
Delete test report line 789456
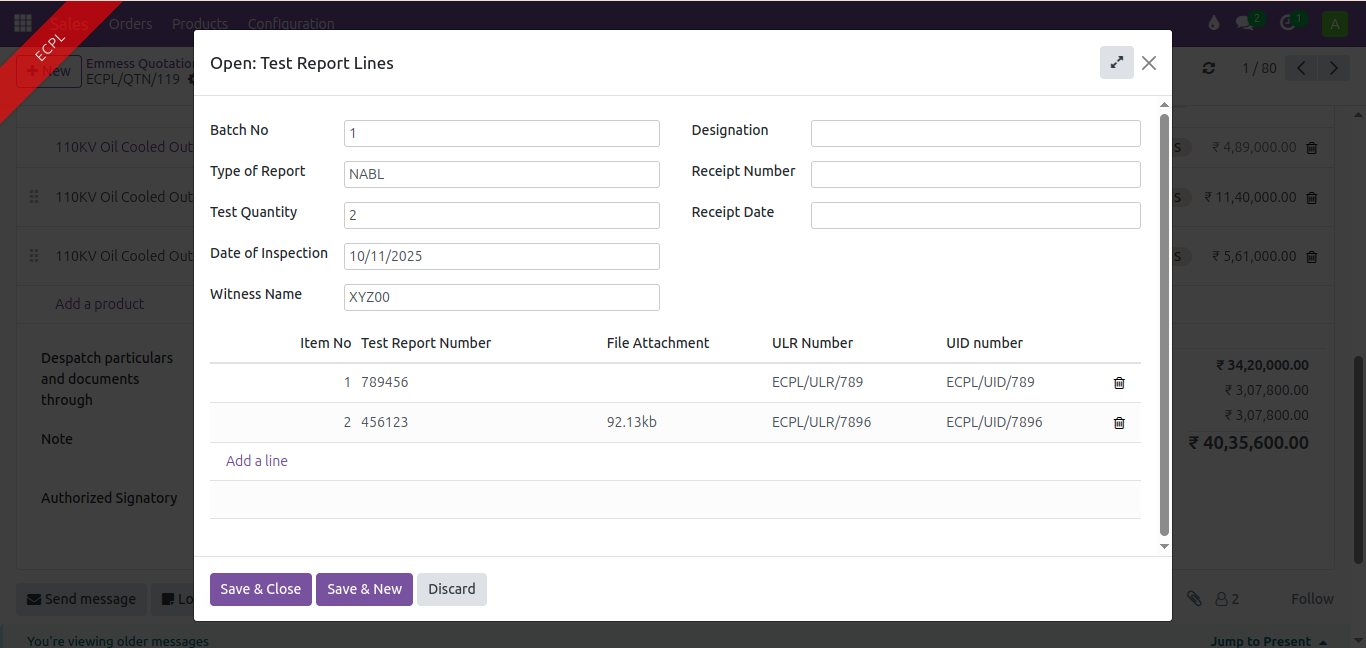(1119, 383)
